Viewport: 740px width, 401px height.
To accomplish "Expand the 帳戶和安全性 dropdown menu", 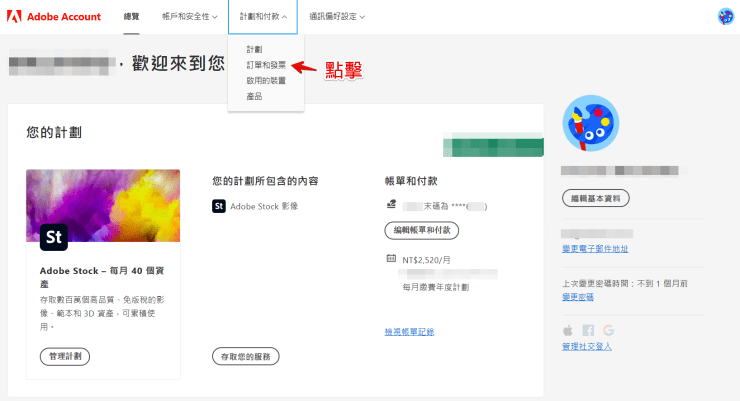I will point(190,17).
